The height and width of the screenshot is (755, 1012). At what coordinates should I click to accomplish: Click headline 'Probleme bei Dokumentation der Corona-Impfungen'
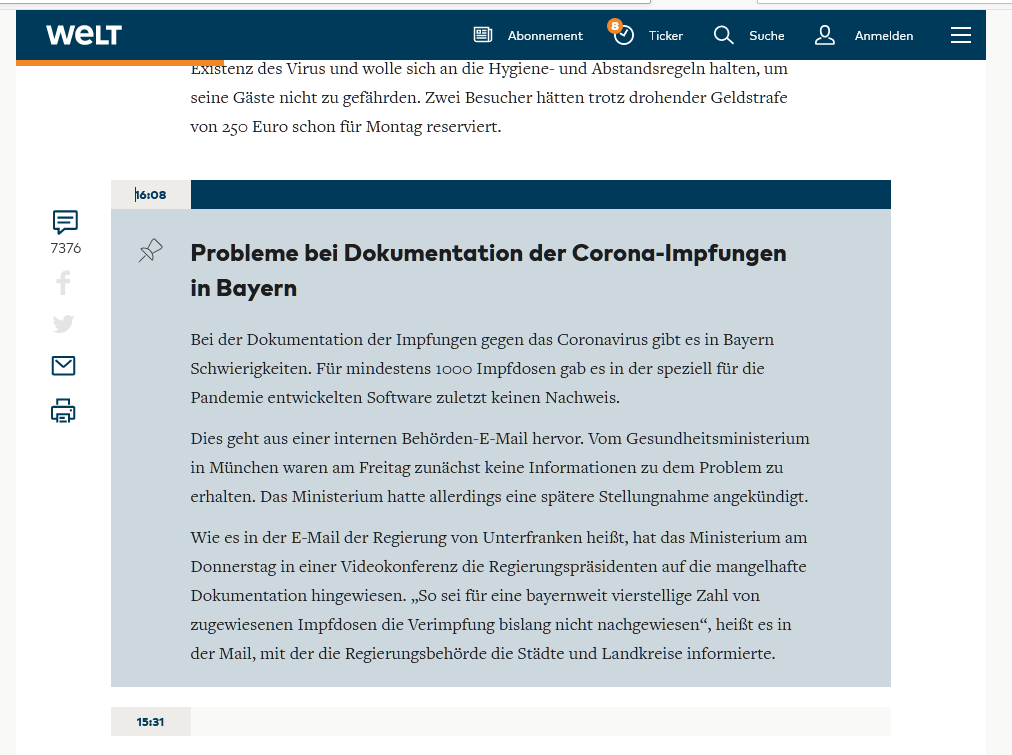click(489, 270)
